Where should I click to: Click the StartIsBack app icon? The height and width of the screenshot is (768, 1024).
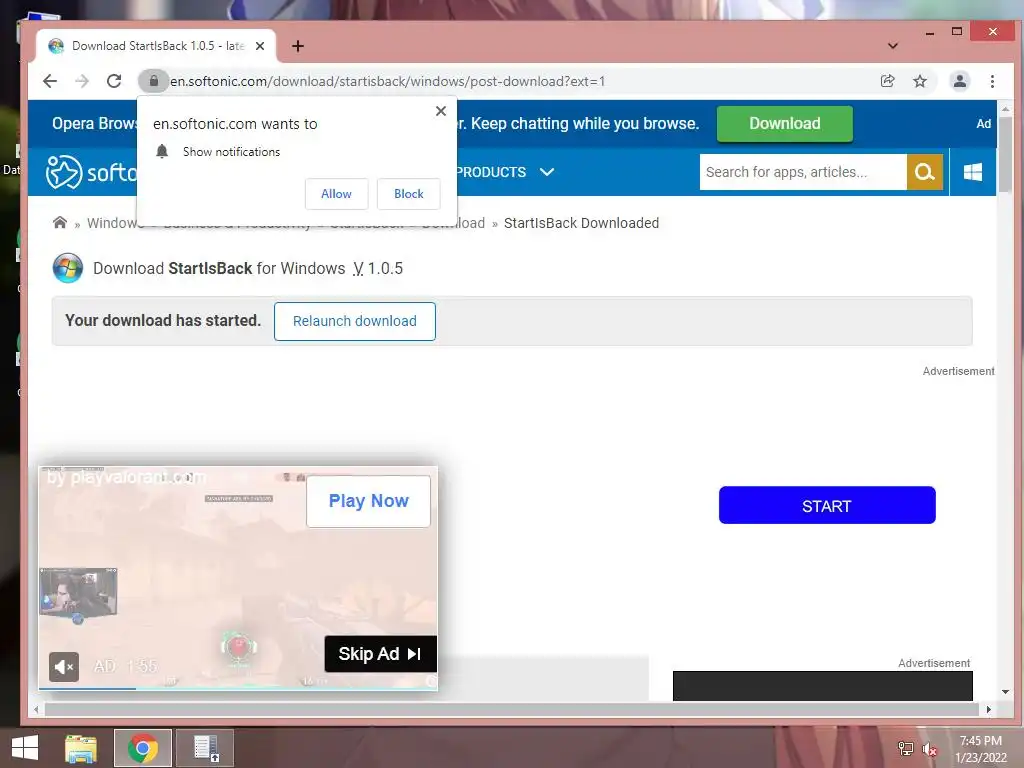68,268
